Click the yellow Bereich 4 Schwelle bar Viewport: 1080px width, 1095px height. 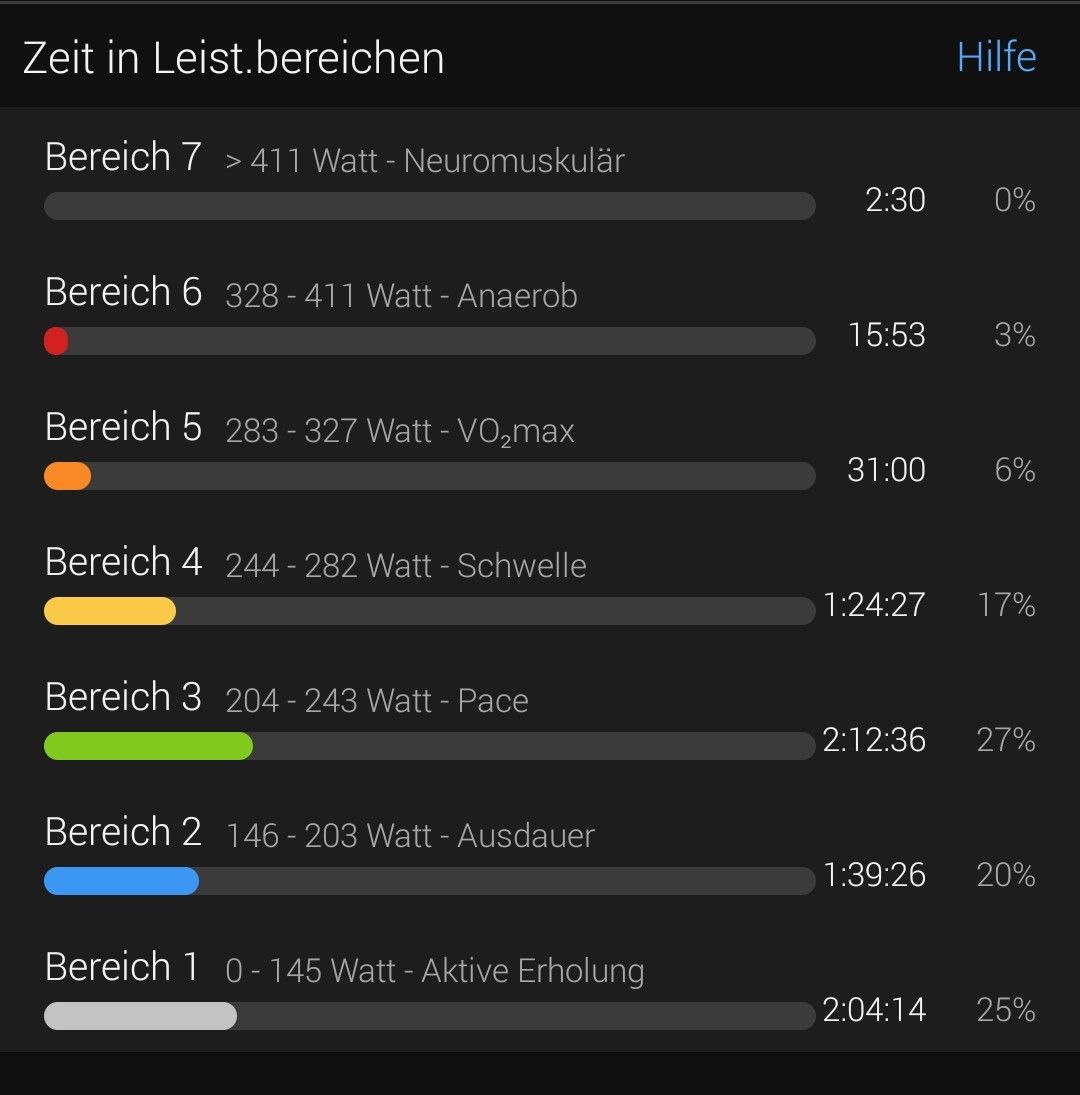(110, 611)
